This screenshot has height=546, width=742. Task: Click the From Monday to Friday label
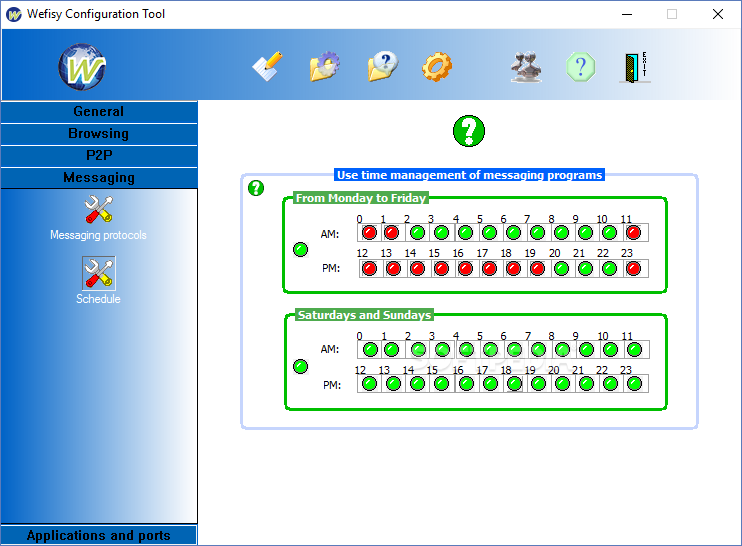click(361, 198)
